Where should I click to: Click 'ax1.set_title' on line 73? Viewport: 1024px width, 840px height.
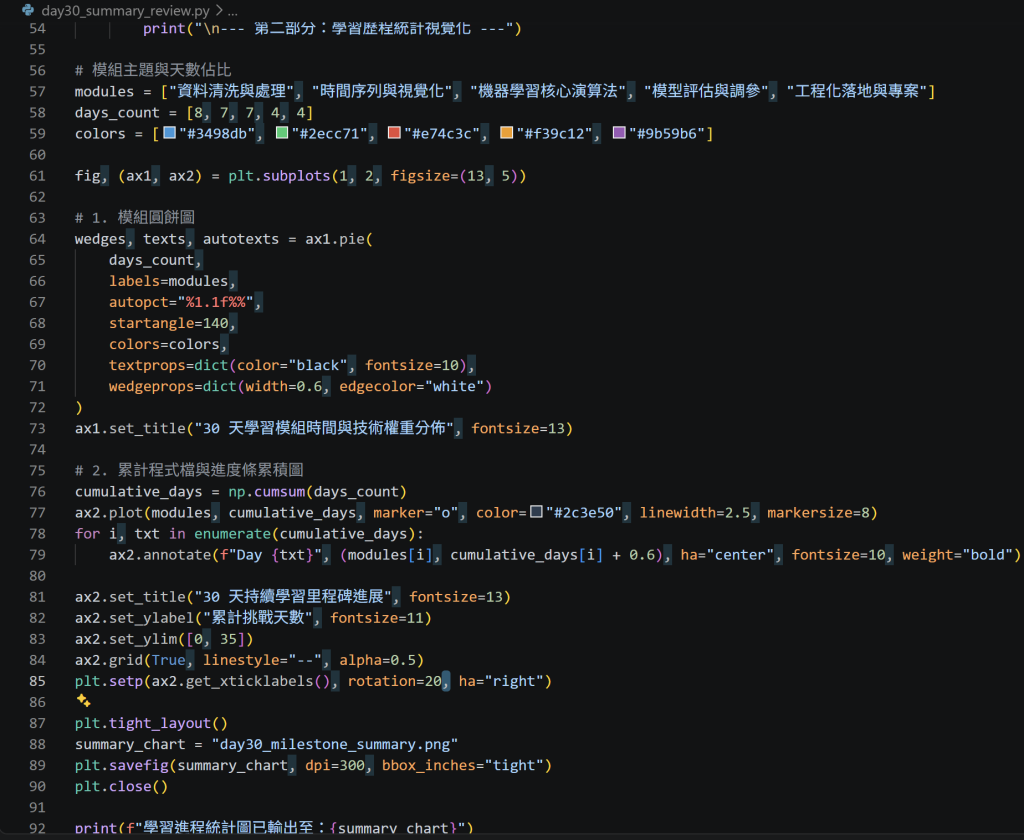click(130, 428)
